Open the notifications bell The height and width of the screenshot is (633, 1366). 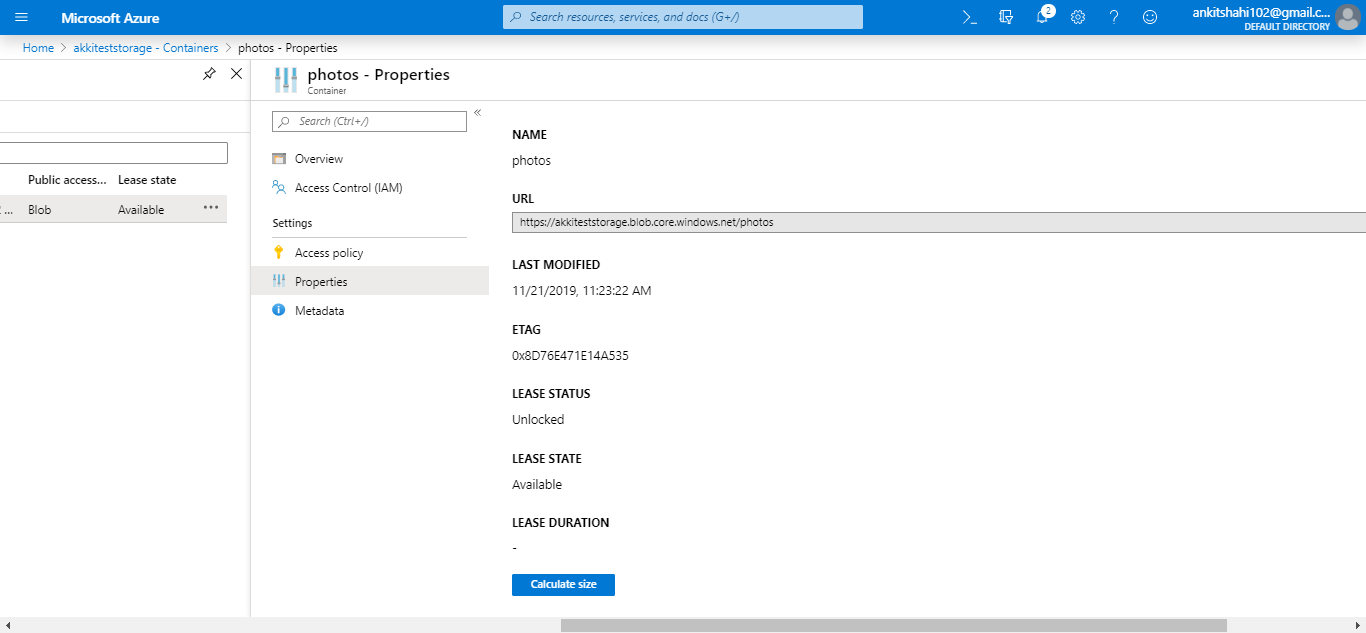tap(1042, 17)
